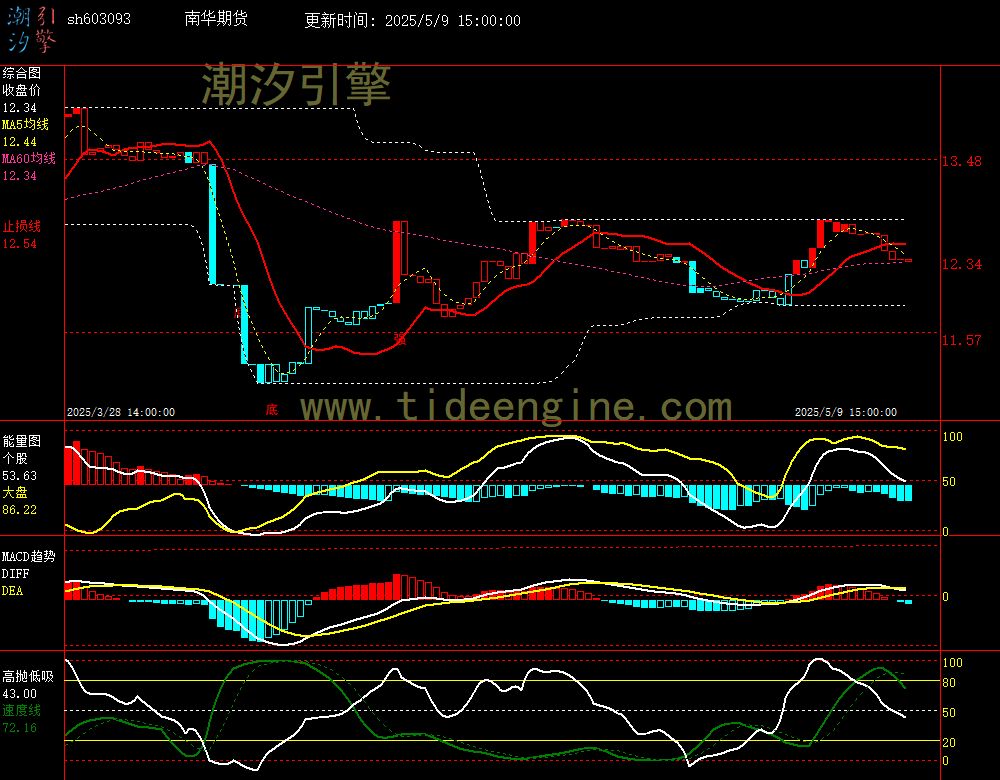The image size is (1000, 780).
Task: Click the red 止损线 label
Action: click(22, 226)
